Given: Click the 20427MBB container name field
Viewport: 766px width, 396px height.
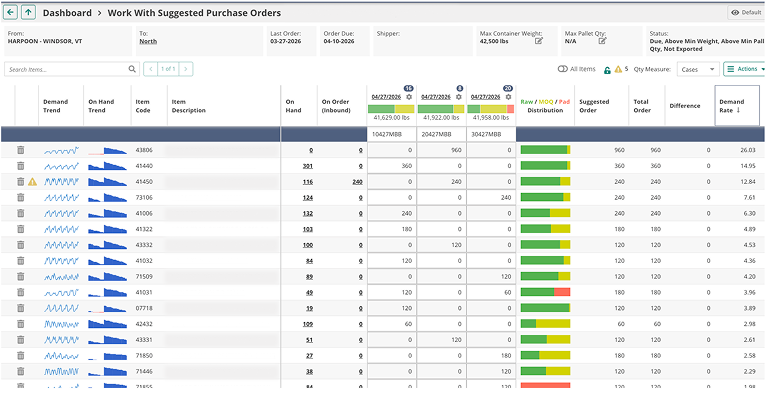Looking at the screenshot, I should point(441,134).
